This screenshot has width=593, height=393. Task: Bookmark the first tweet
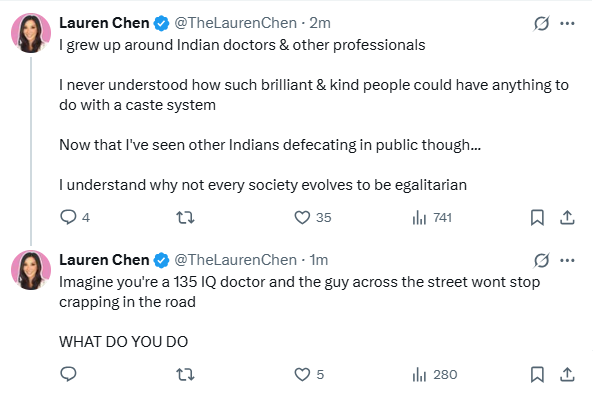point(537,217)
